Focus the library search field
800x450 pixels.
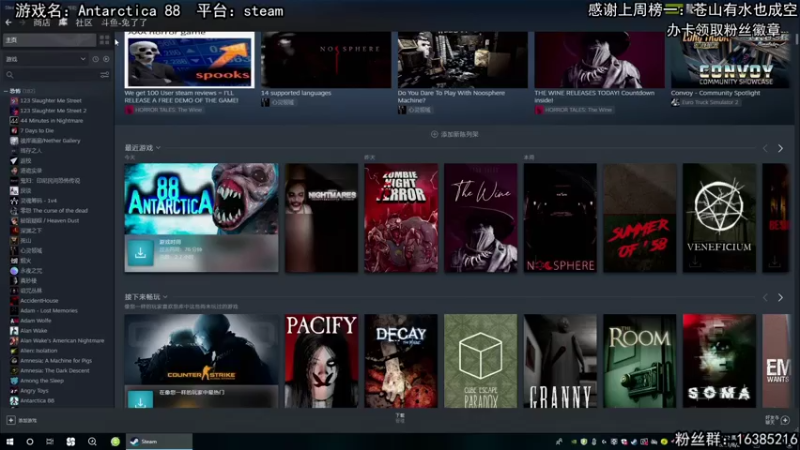[x=56, y=75]
